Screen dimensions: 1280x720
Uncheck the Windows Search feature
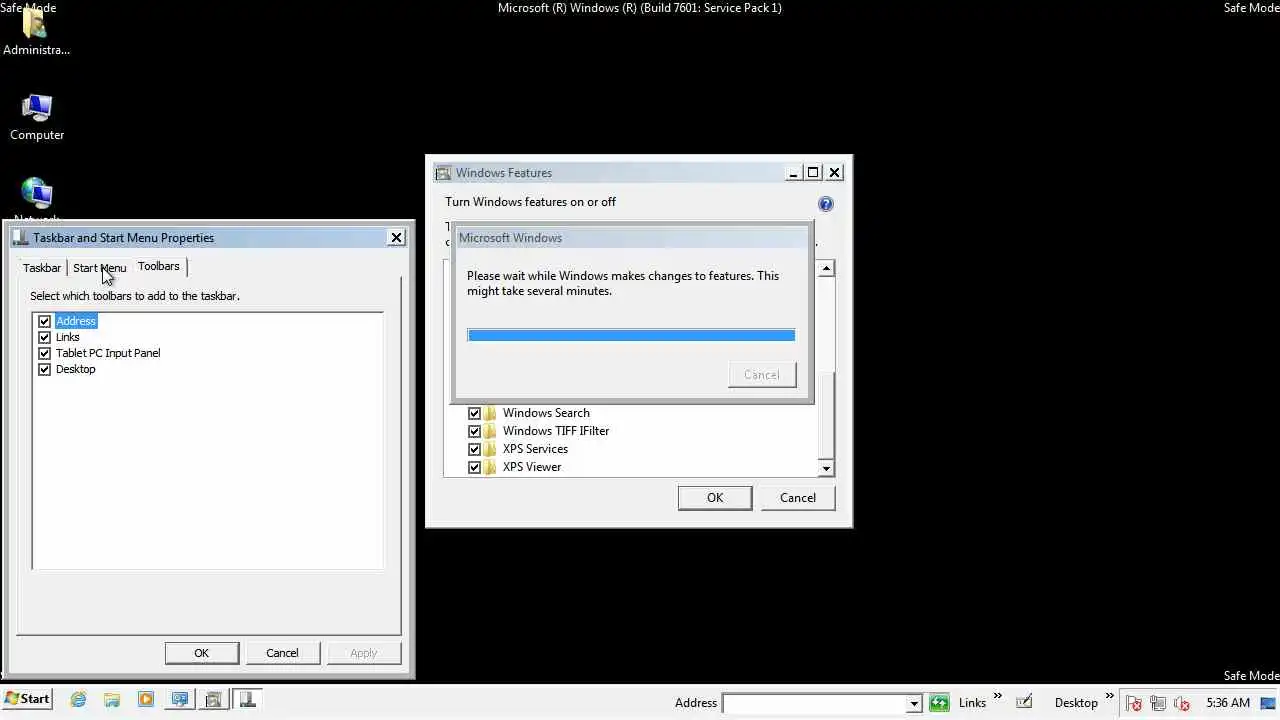475,413
